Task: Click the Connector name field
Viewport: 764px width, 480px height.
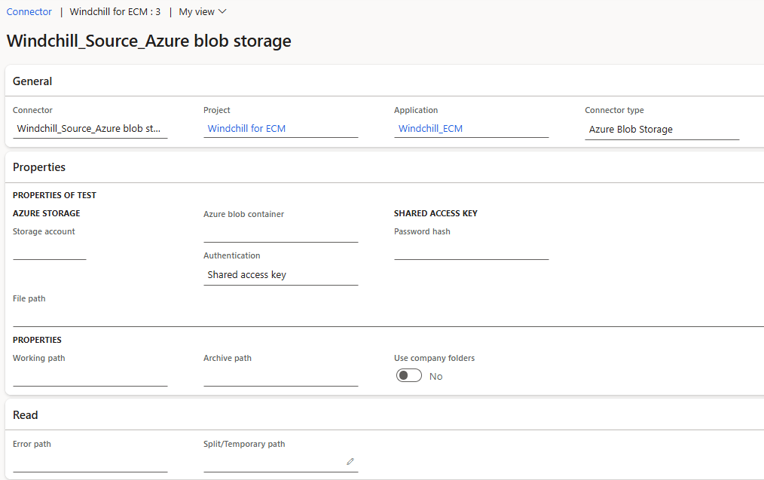Action: tap(90, 129)
